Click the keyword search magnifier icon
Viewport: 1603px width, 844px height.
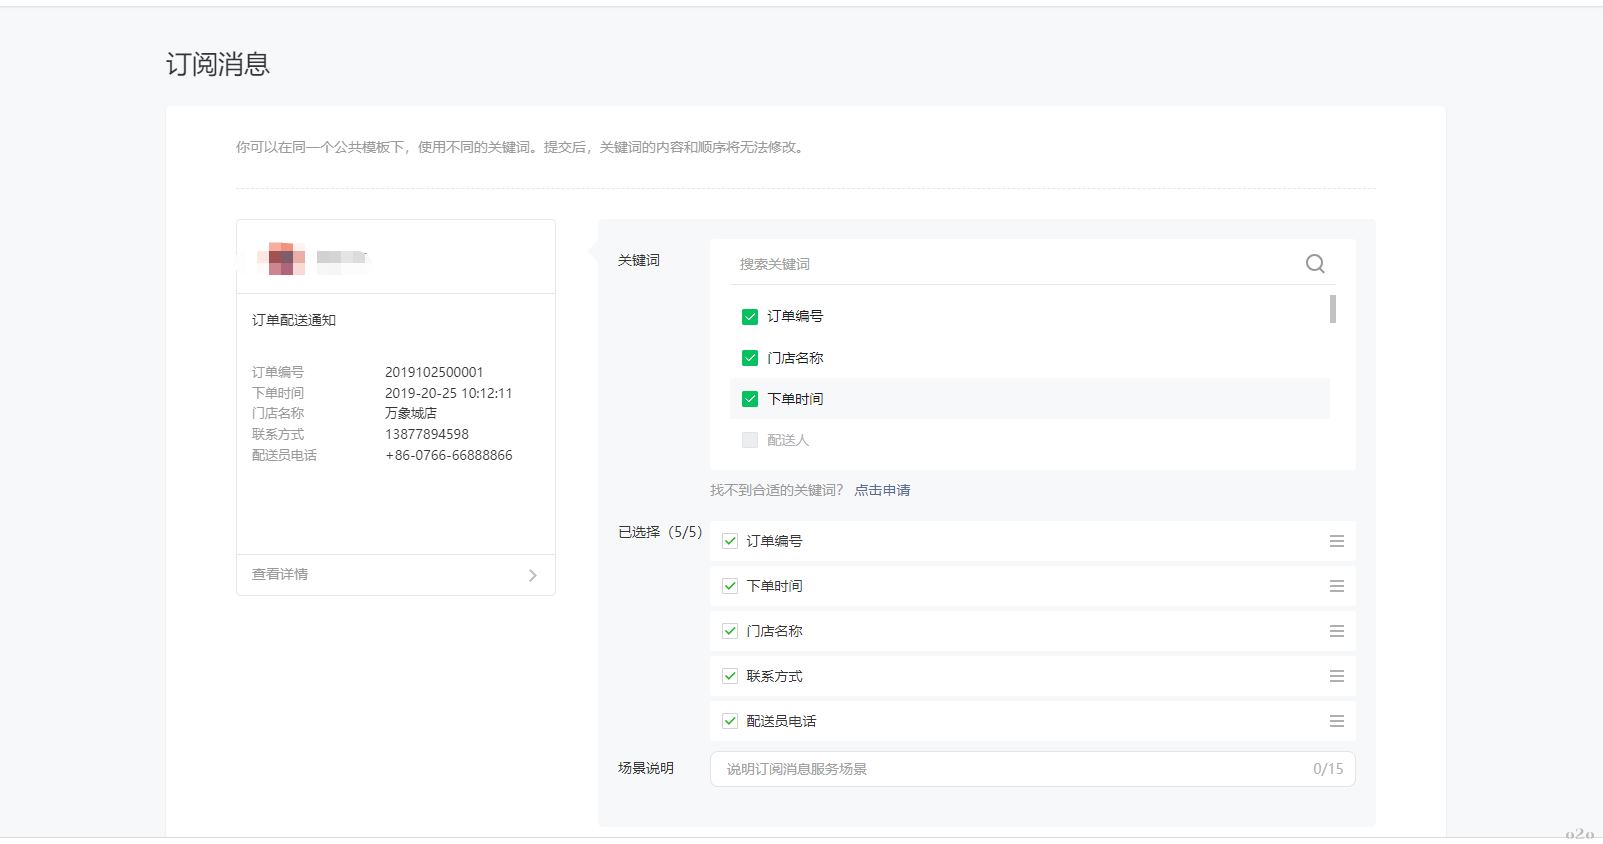coord(1315,264)
